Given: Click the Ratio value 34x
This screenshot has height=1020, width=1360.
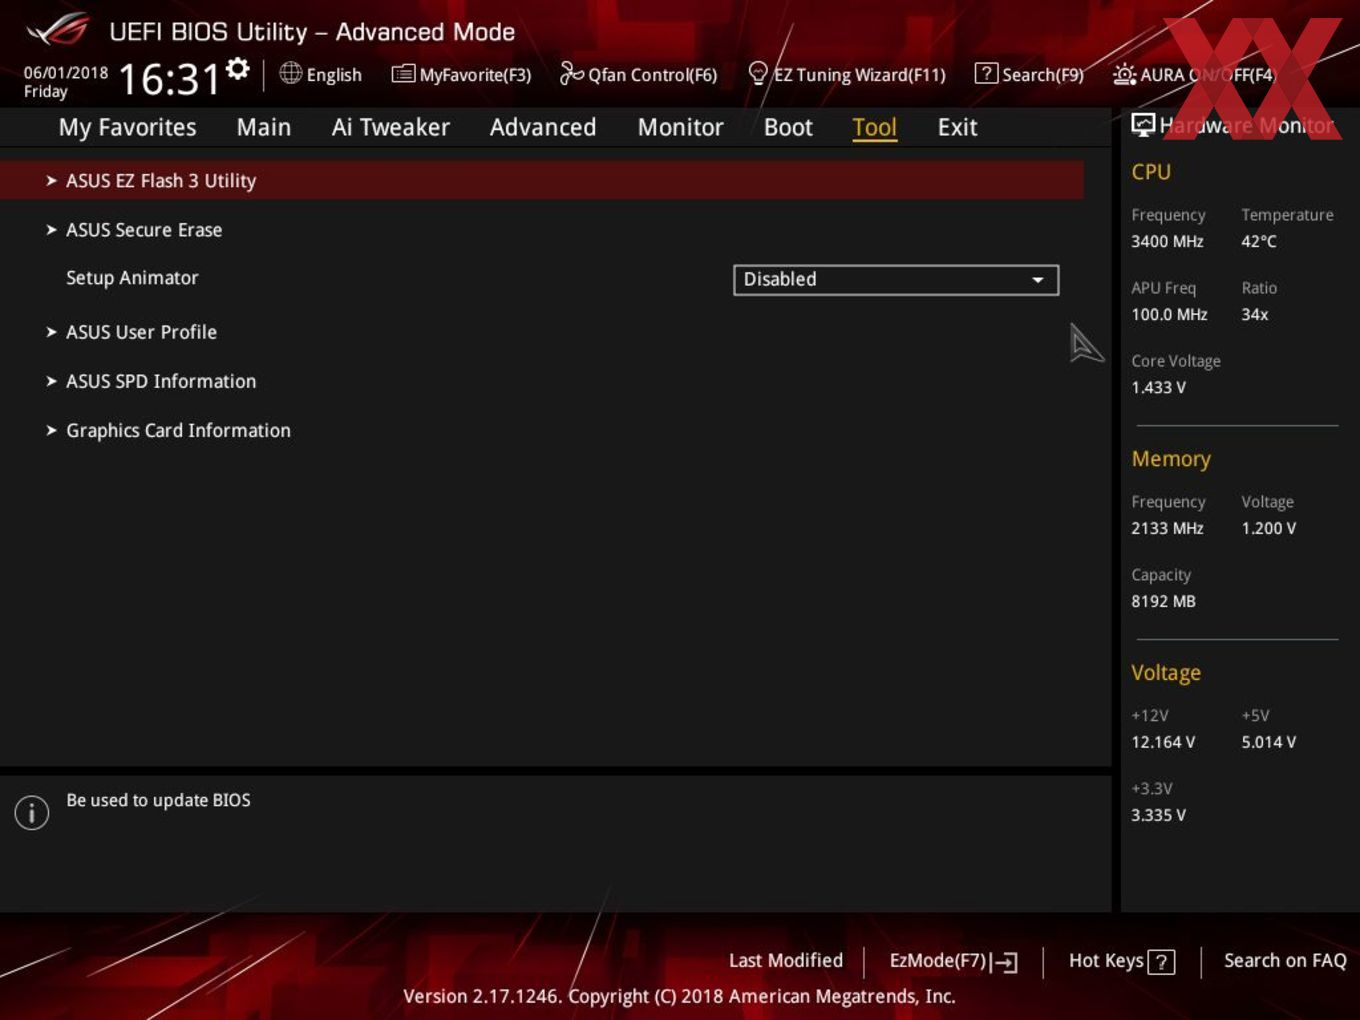Looking at the screenshot, I should tap(1255, 314).
